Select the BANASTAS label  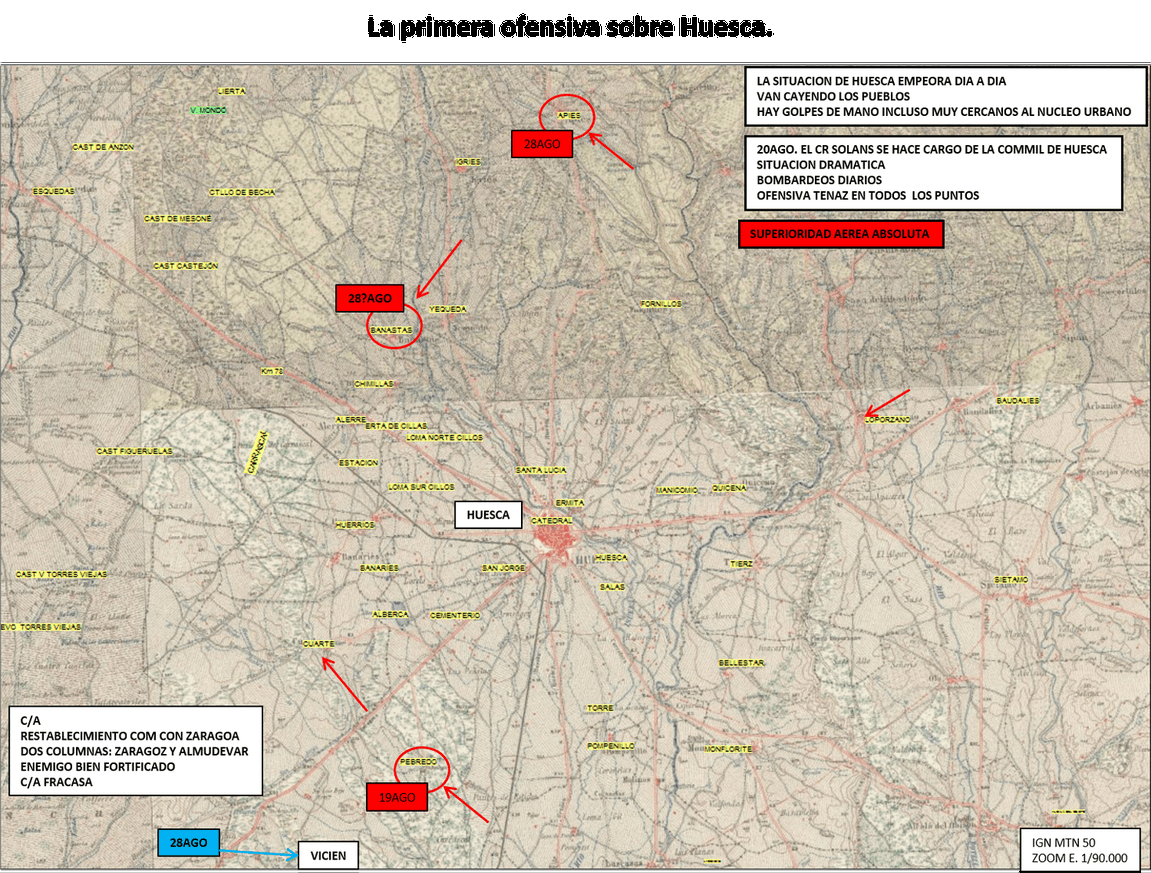[x=391, y=330]
